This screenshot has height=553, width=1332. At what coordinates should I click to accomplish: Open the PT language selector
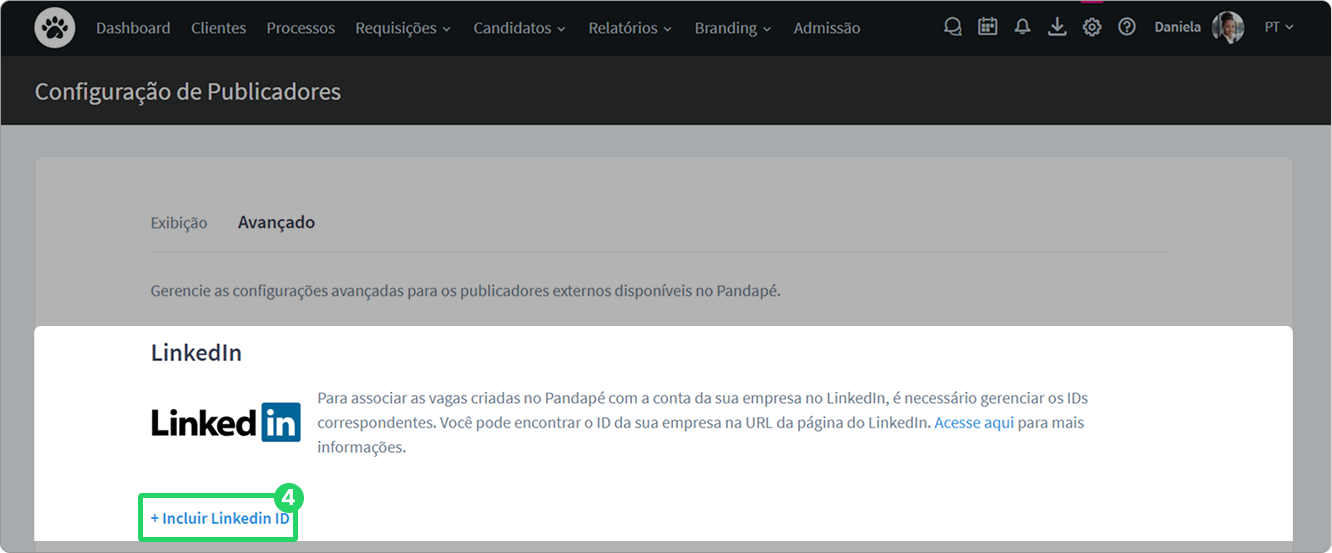click(x=1279, y=27)
